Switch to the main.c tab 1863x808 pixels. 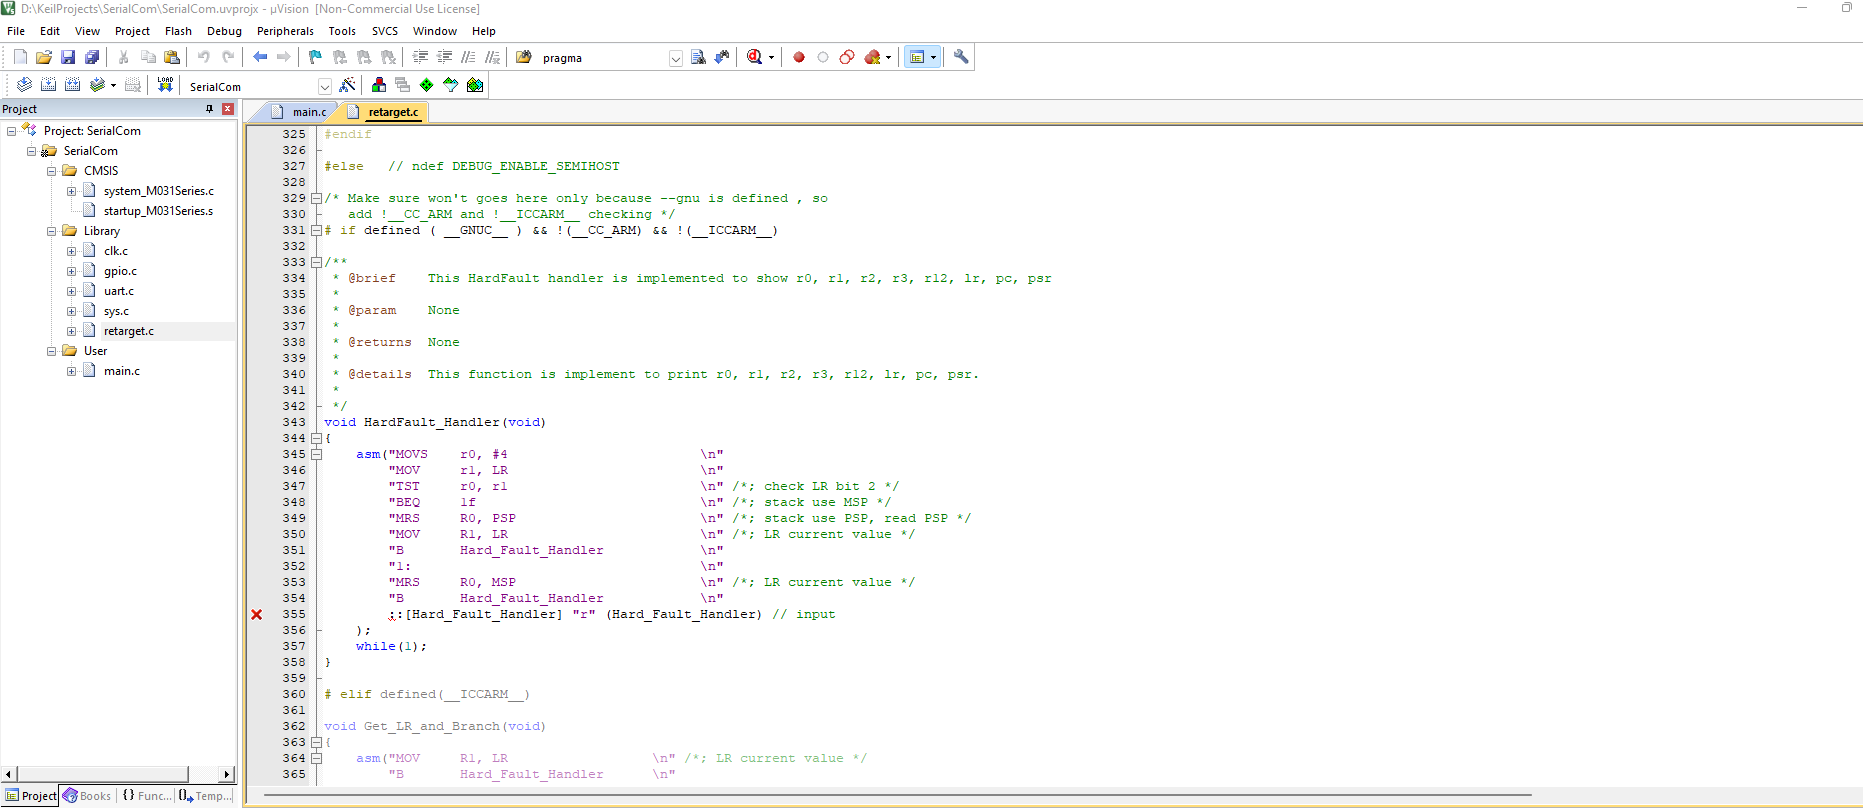tap(299, 112)
